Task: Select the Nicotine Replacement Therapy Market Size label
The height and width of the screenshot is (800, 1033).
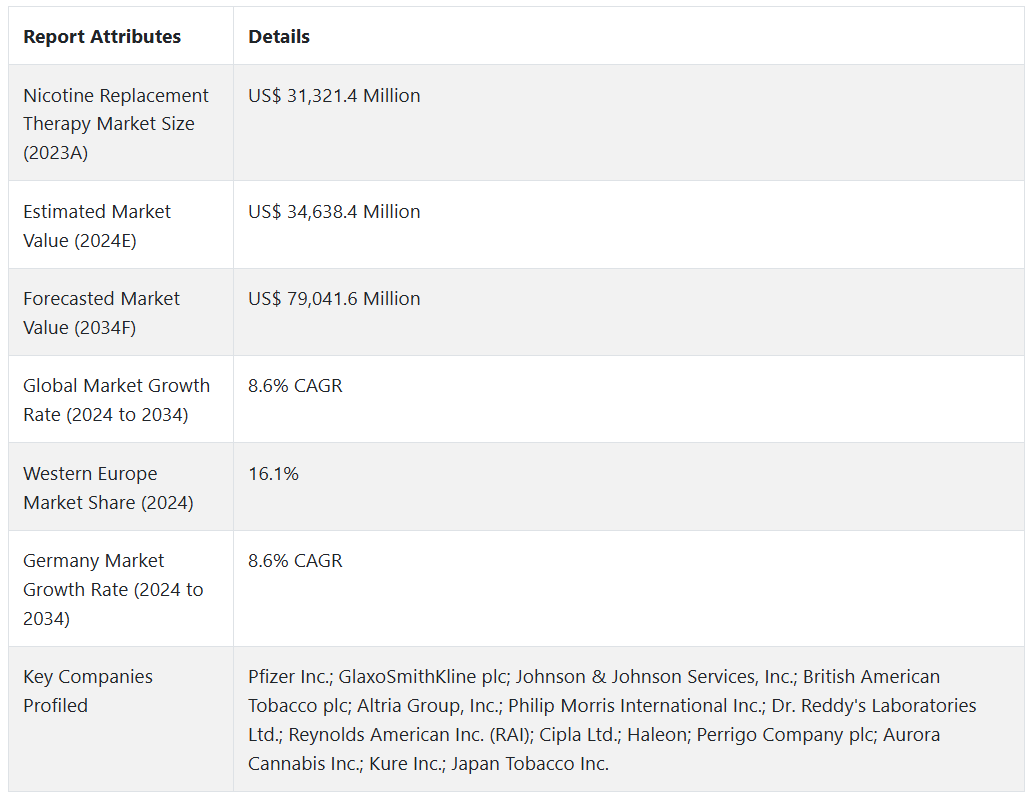Action: coord(116,124)
